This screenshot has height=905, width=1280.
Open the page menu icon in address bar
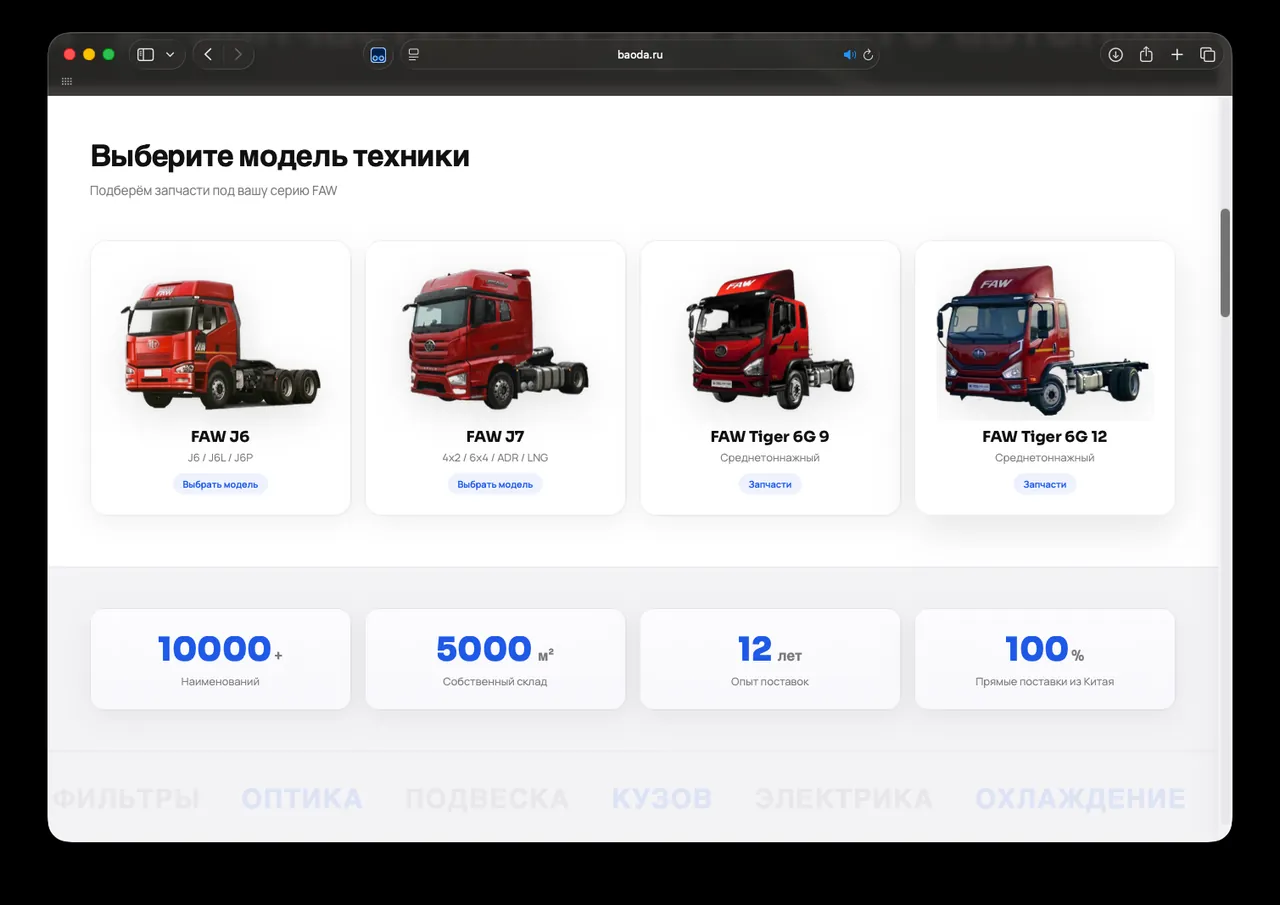tap(413, 55)
